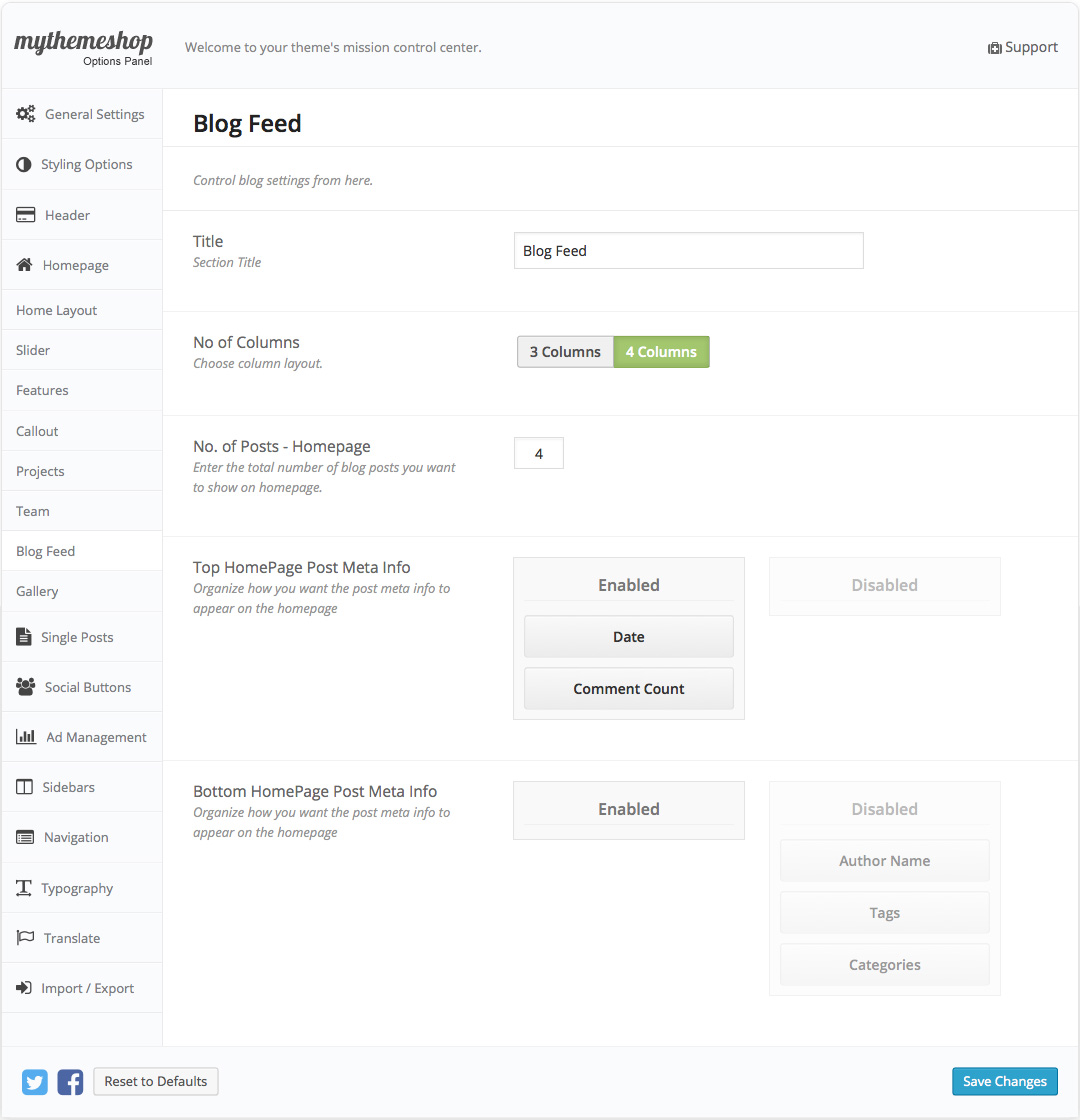Image resolution: width=1080 pixels, height=1120 pixels.
Task: Click the Typography letter-T icon
Action: pos(23,888)
